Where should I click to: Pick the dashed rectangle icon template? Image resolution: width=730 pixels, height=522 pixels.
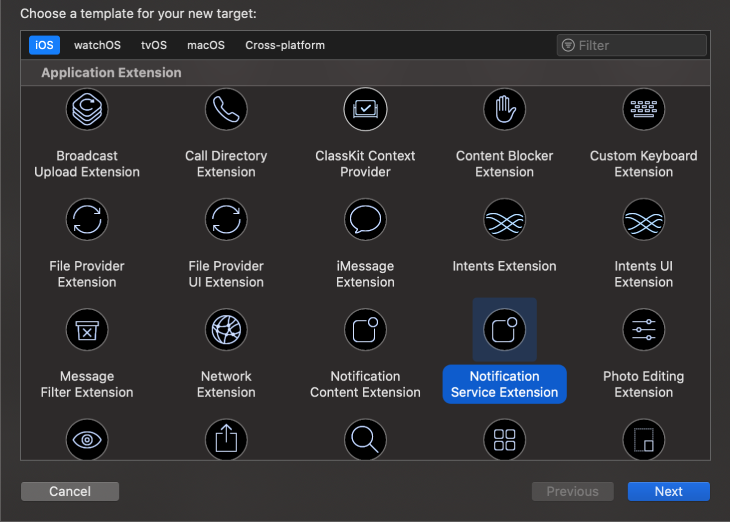(644, 439)
